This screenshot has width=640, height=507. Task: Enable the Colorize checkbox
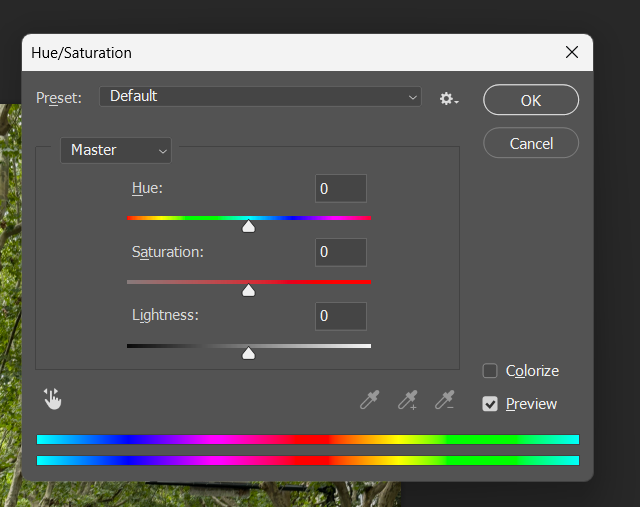coord(490,371)
